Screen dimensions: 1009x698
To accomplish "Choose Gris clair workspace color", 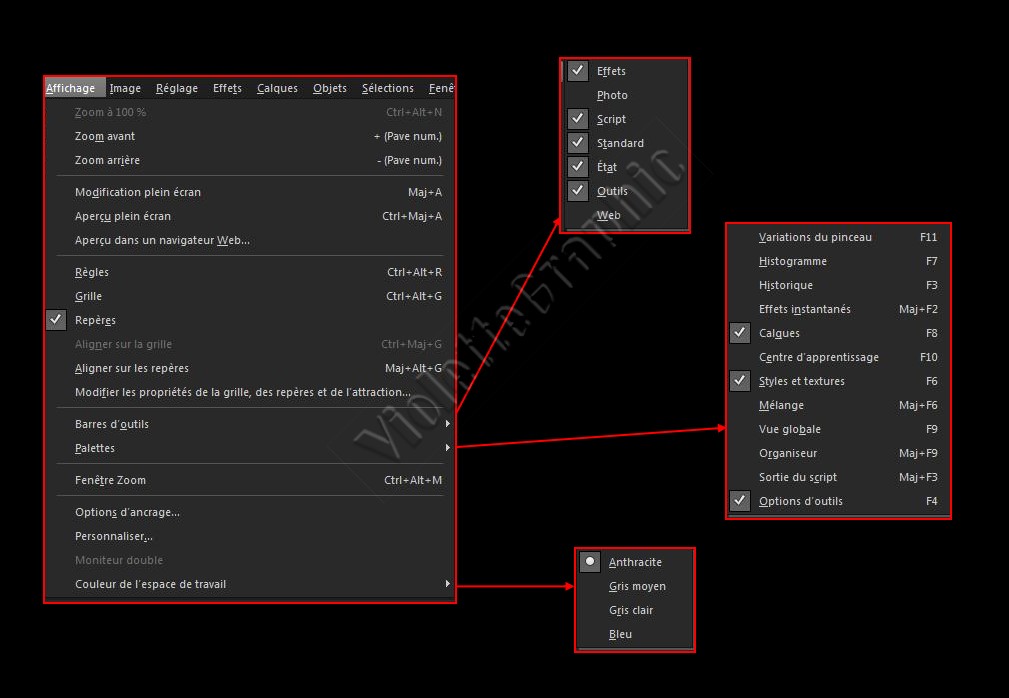I will (x=631, y=610).
